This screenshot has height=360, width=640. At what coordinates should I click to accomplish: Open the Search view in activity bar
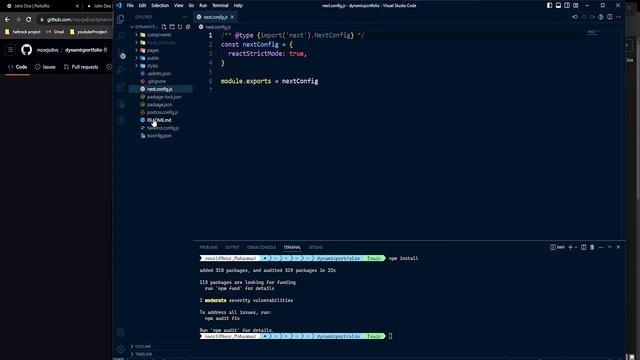pos(121,36)
